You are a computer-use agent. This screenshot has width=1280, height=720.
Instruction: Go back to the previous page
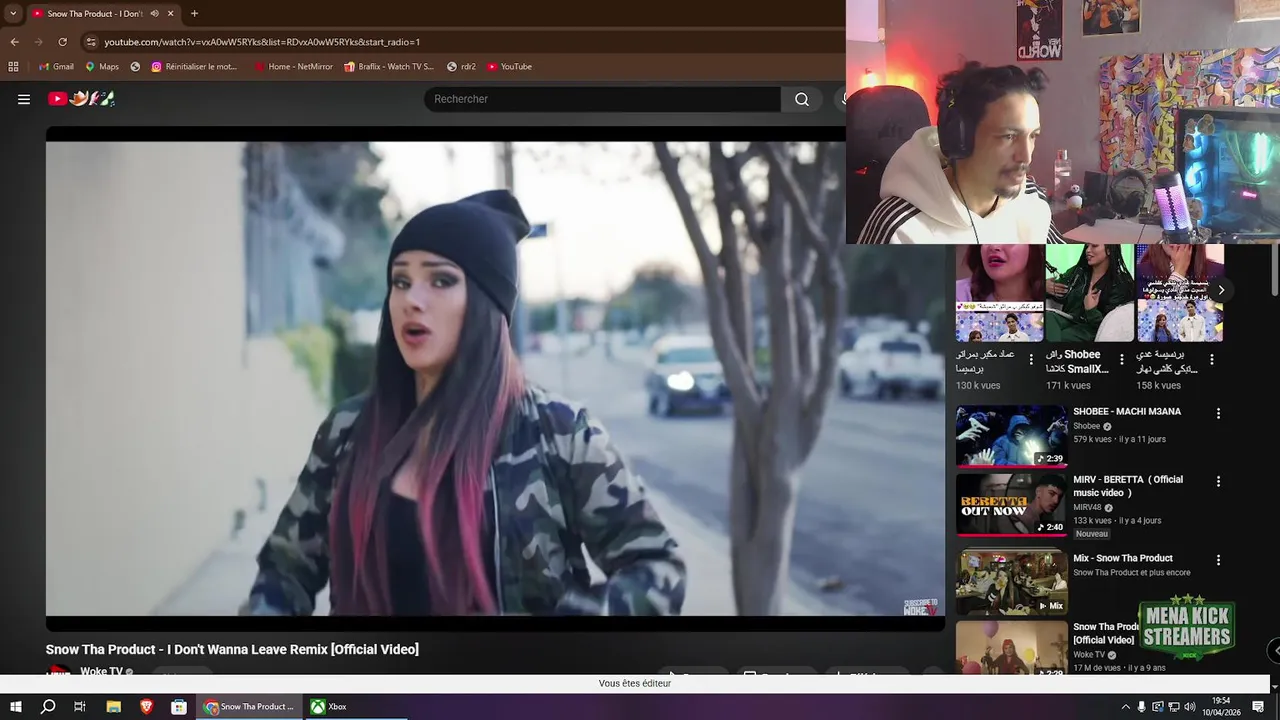tap(14, 42)
